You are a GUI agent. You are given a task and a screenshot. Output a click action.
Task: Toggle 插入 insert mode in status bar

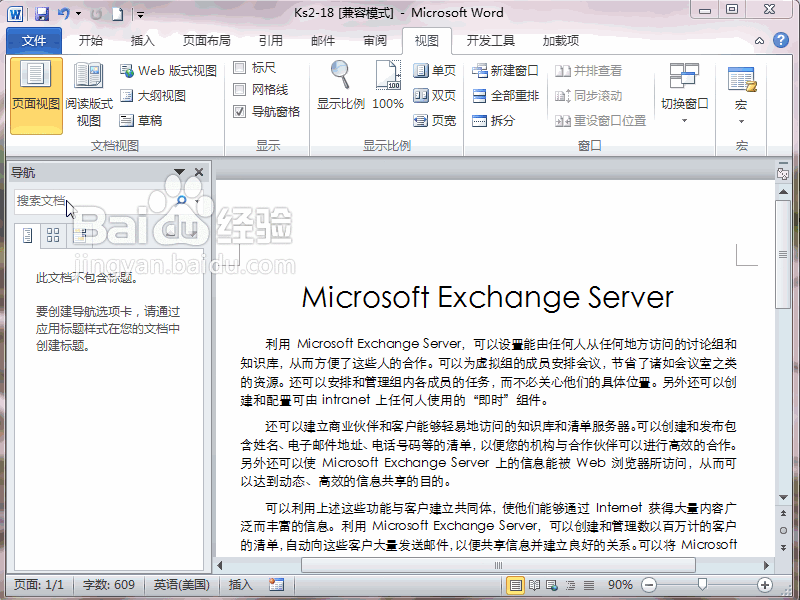240,585
